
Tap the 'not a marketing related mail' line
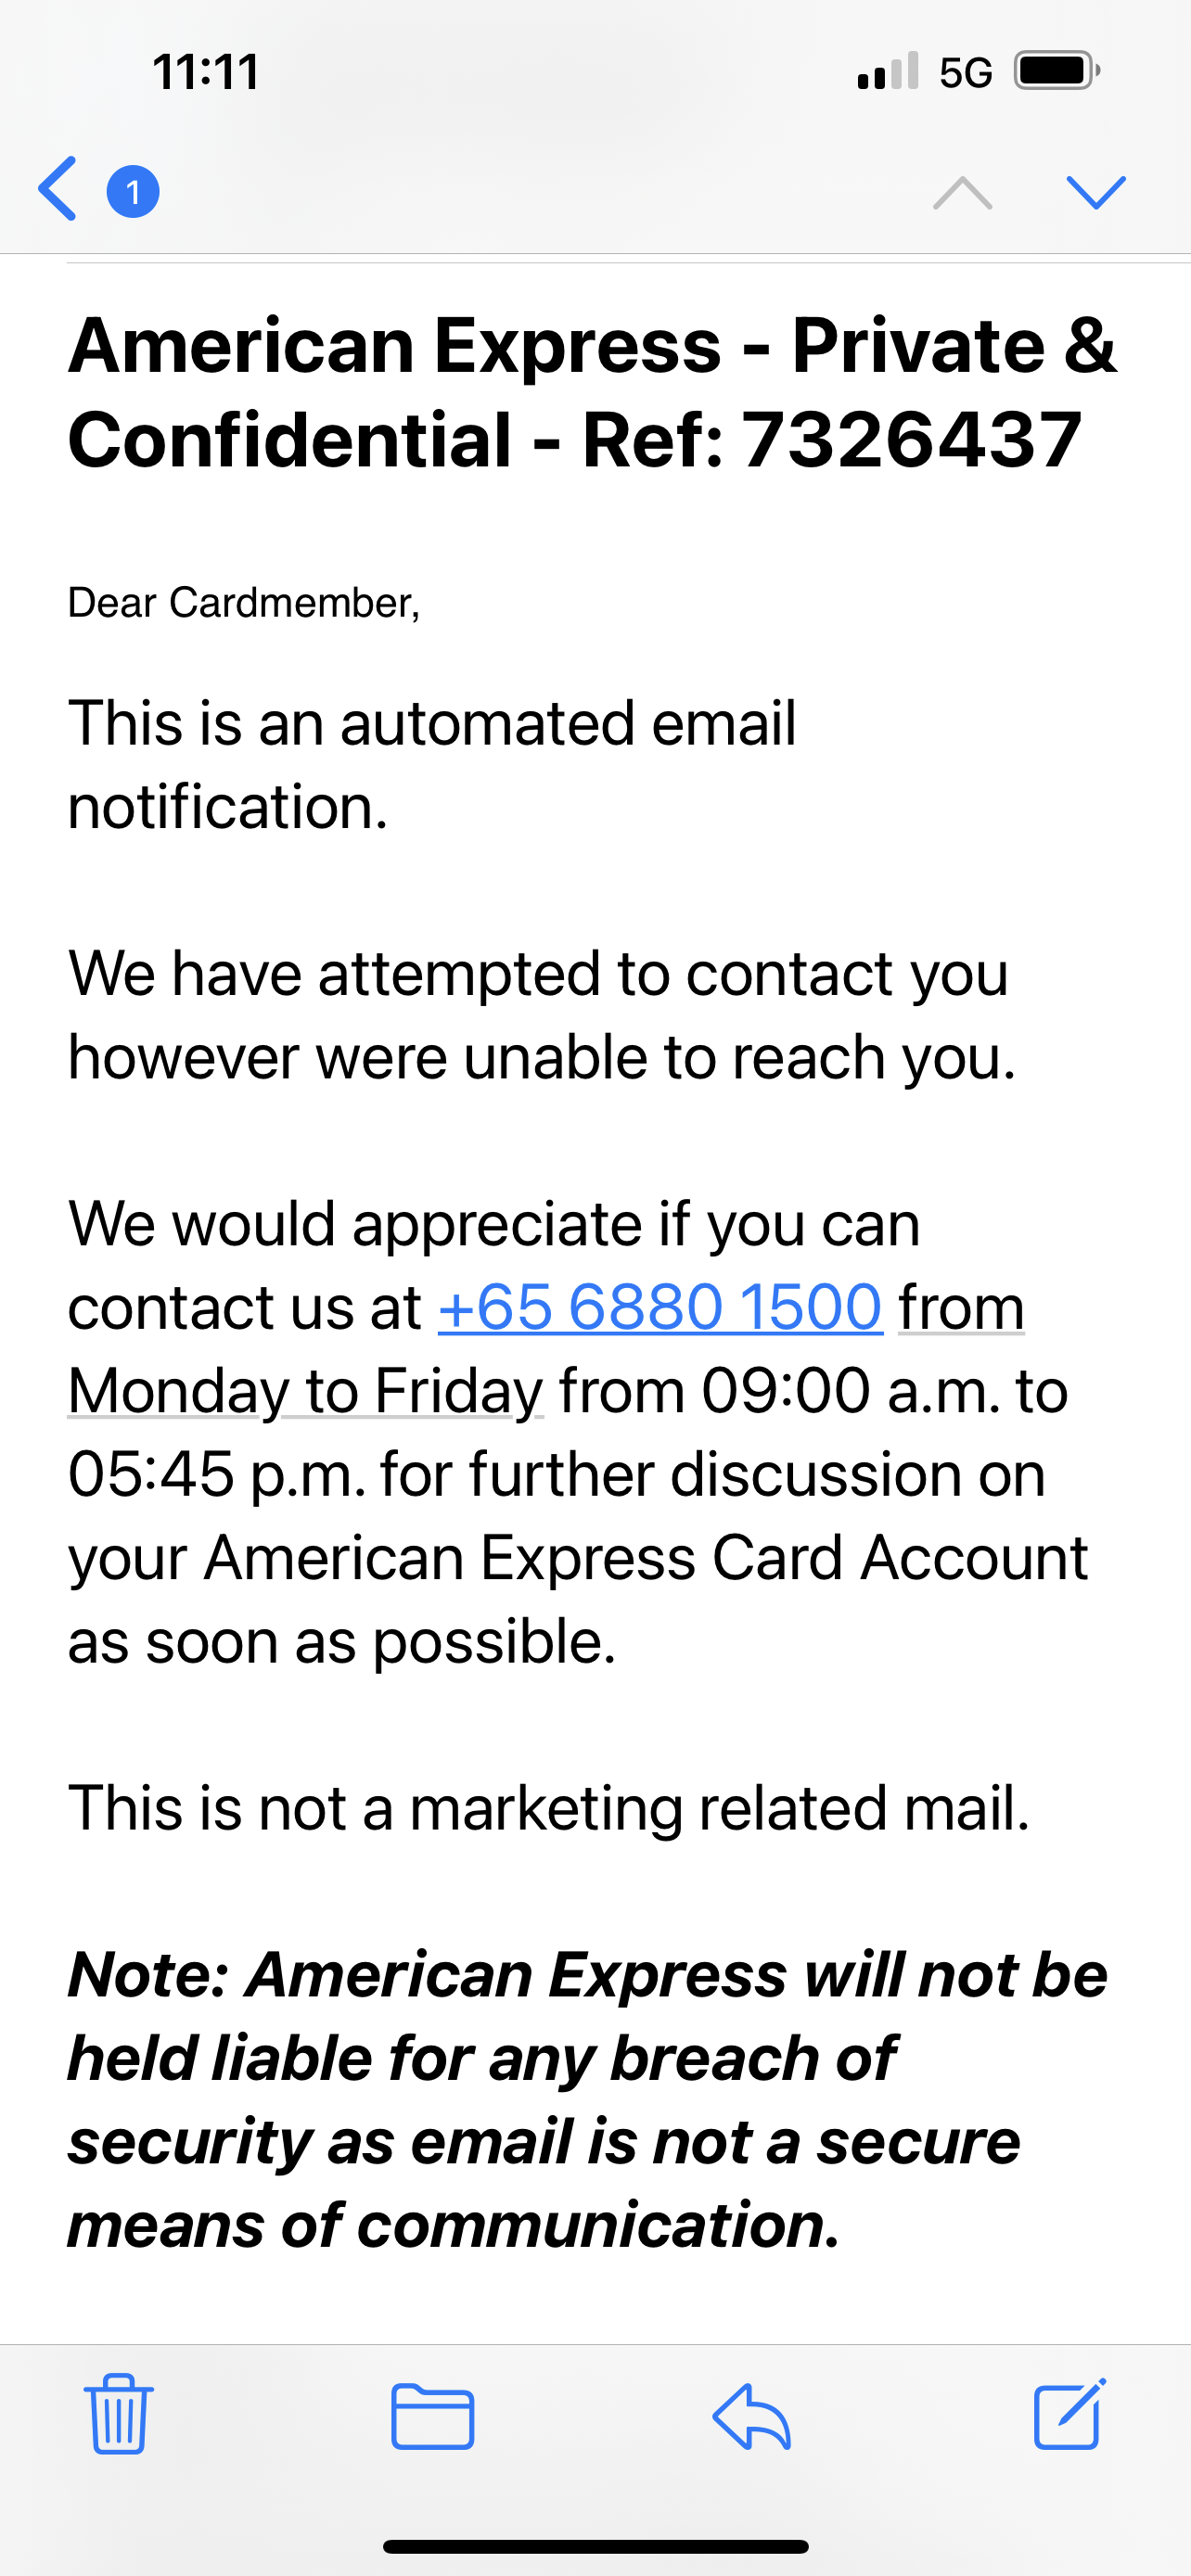(x=548, y=1808)
